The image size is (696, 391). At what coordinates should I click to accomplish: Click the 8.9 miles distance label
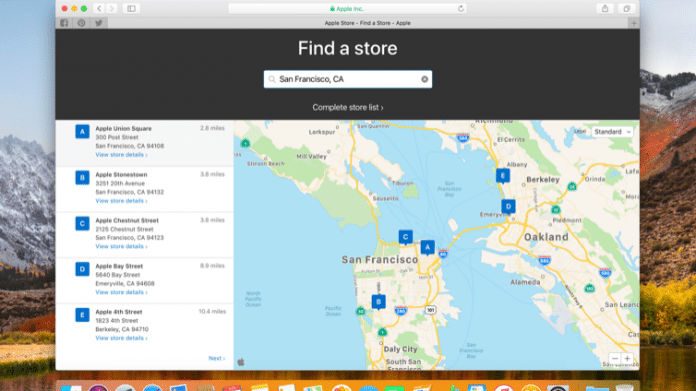[212, 266]
